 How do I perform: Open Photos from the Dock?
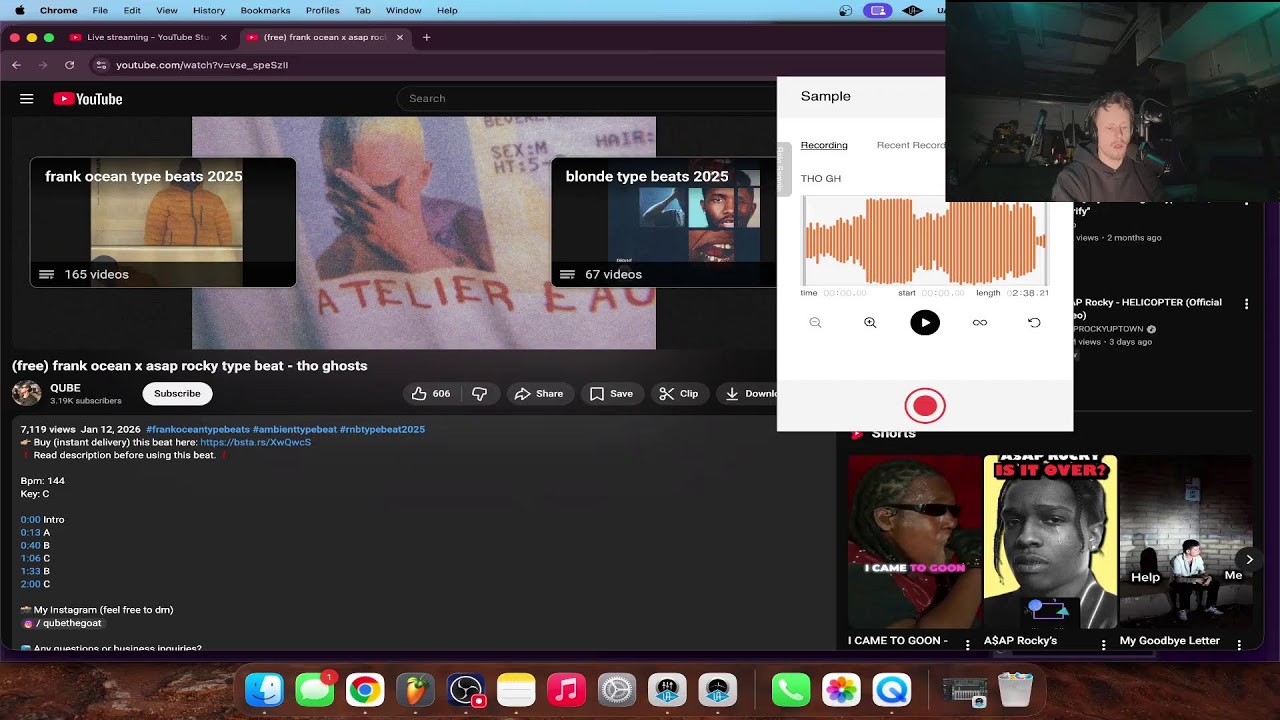pyautogui.click(x=841, y=690)
